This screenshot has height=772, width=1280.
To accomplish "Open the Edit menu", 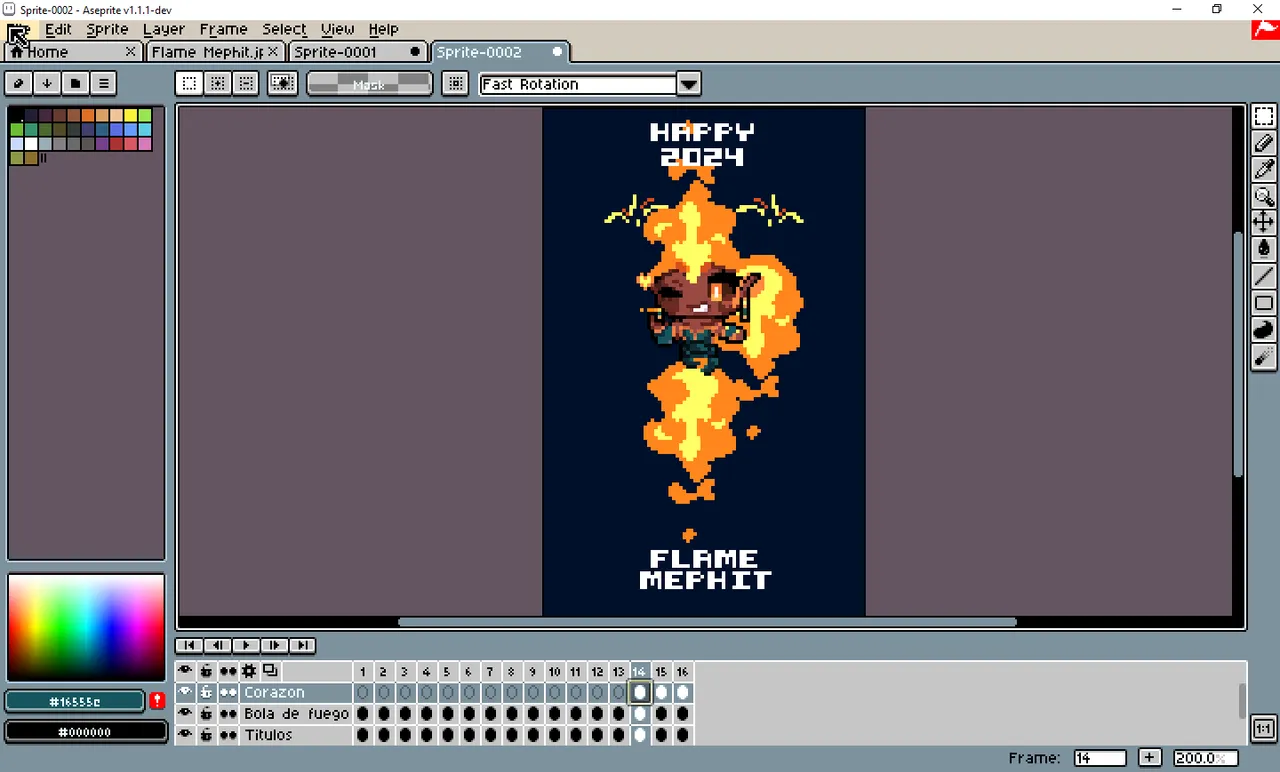I will [x=58, y=29].
